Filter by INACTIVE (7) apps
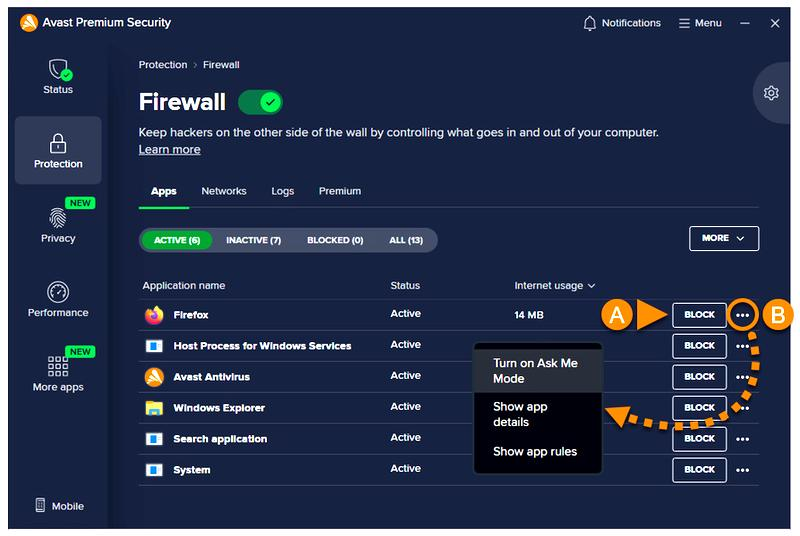This screenshot has height=536, width=800. pyautogui.click(x=254, y=240)
